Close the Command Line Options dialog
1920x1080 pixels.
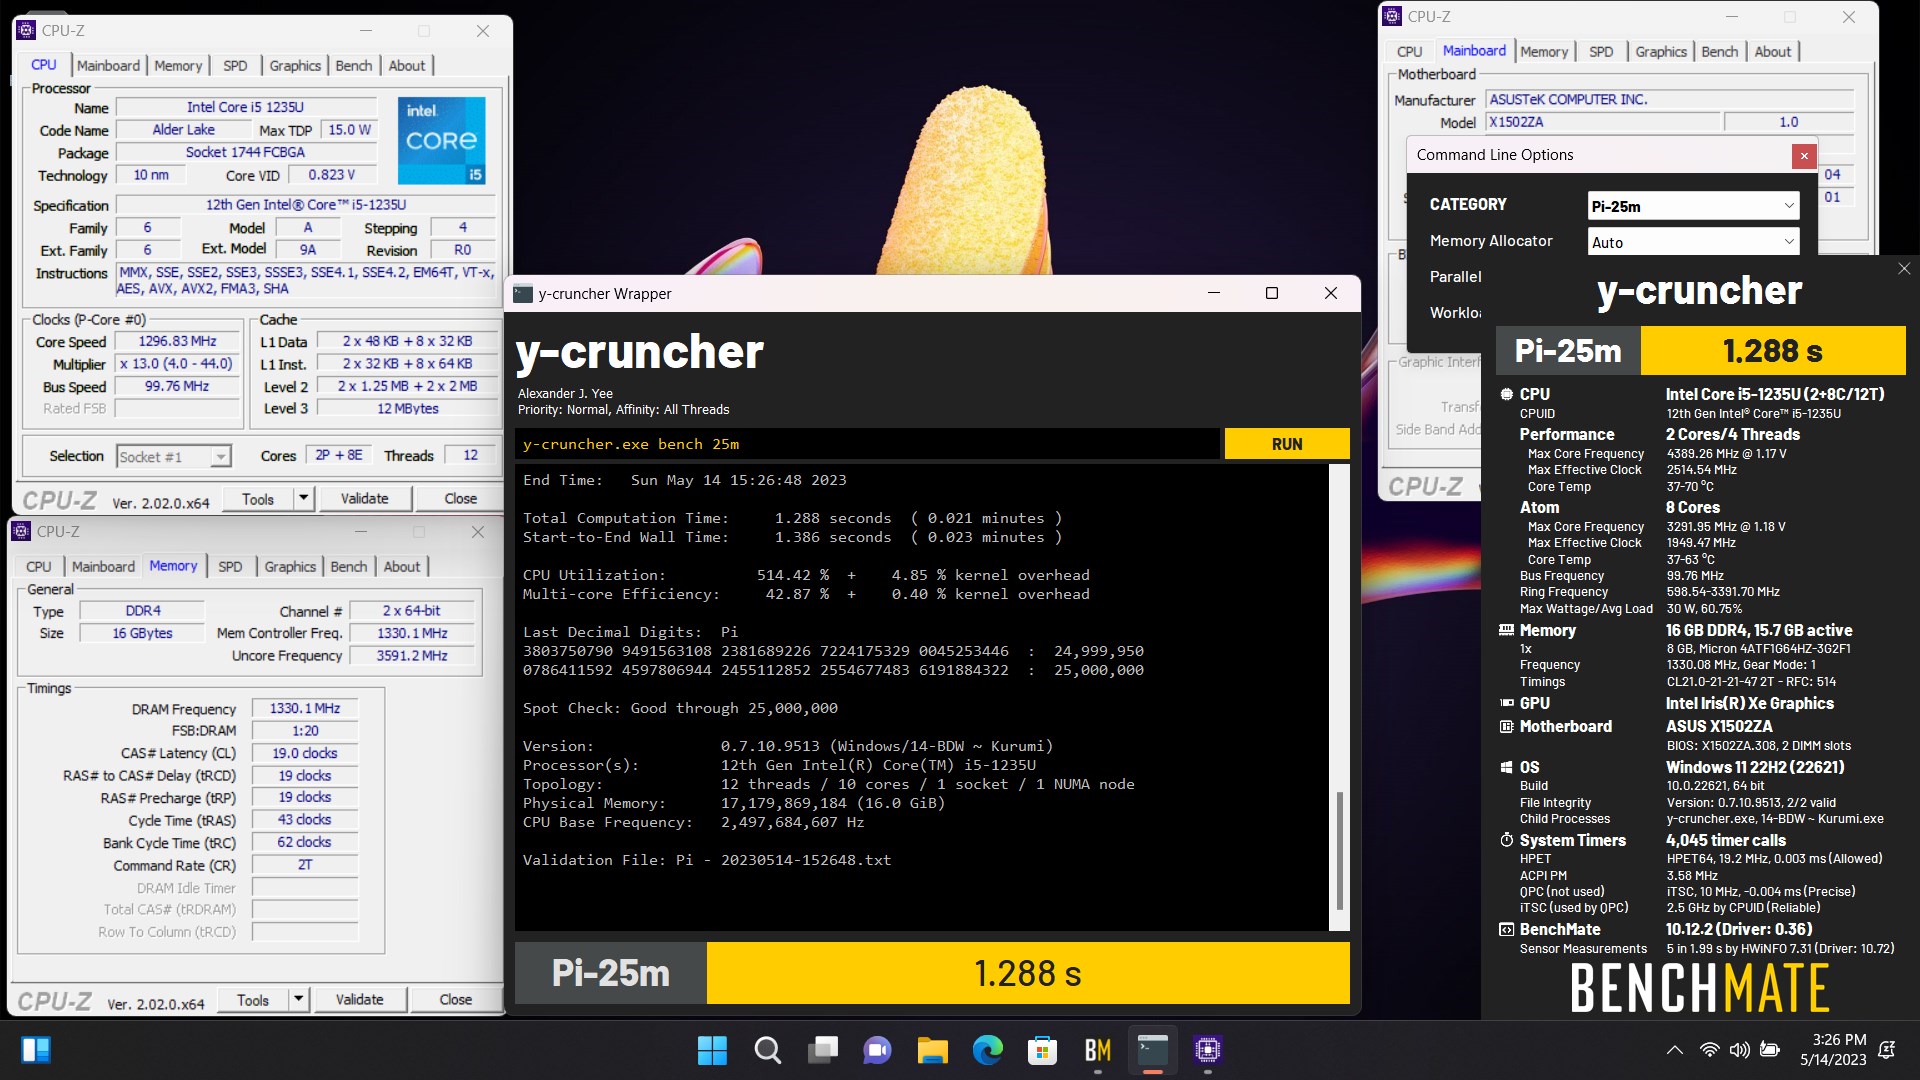1804,155
